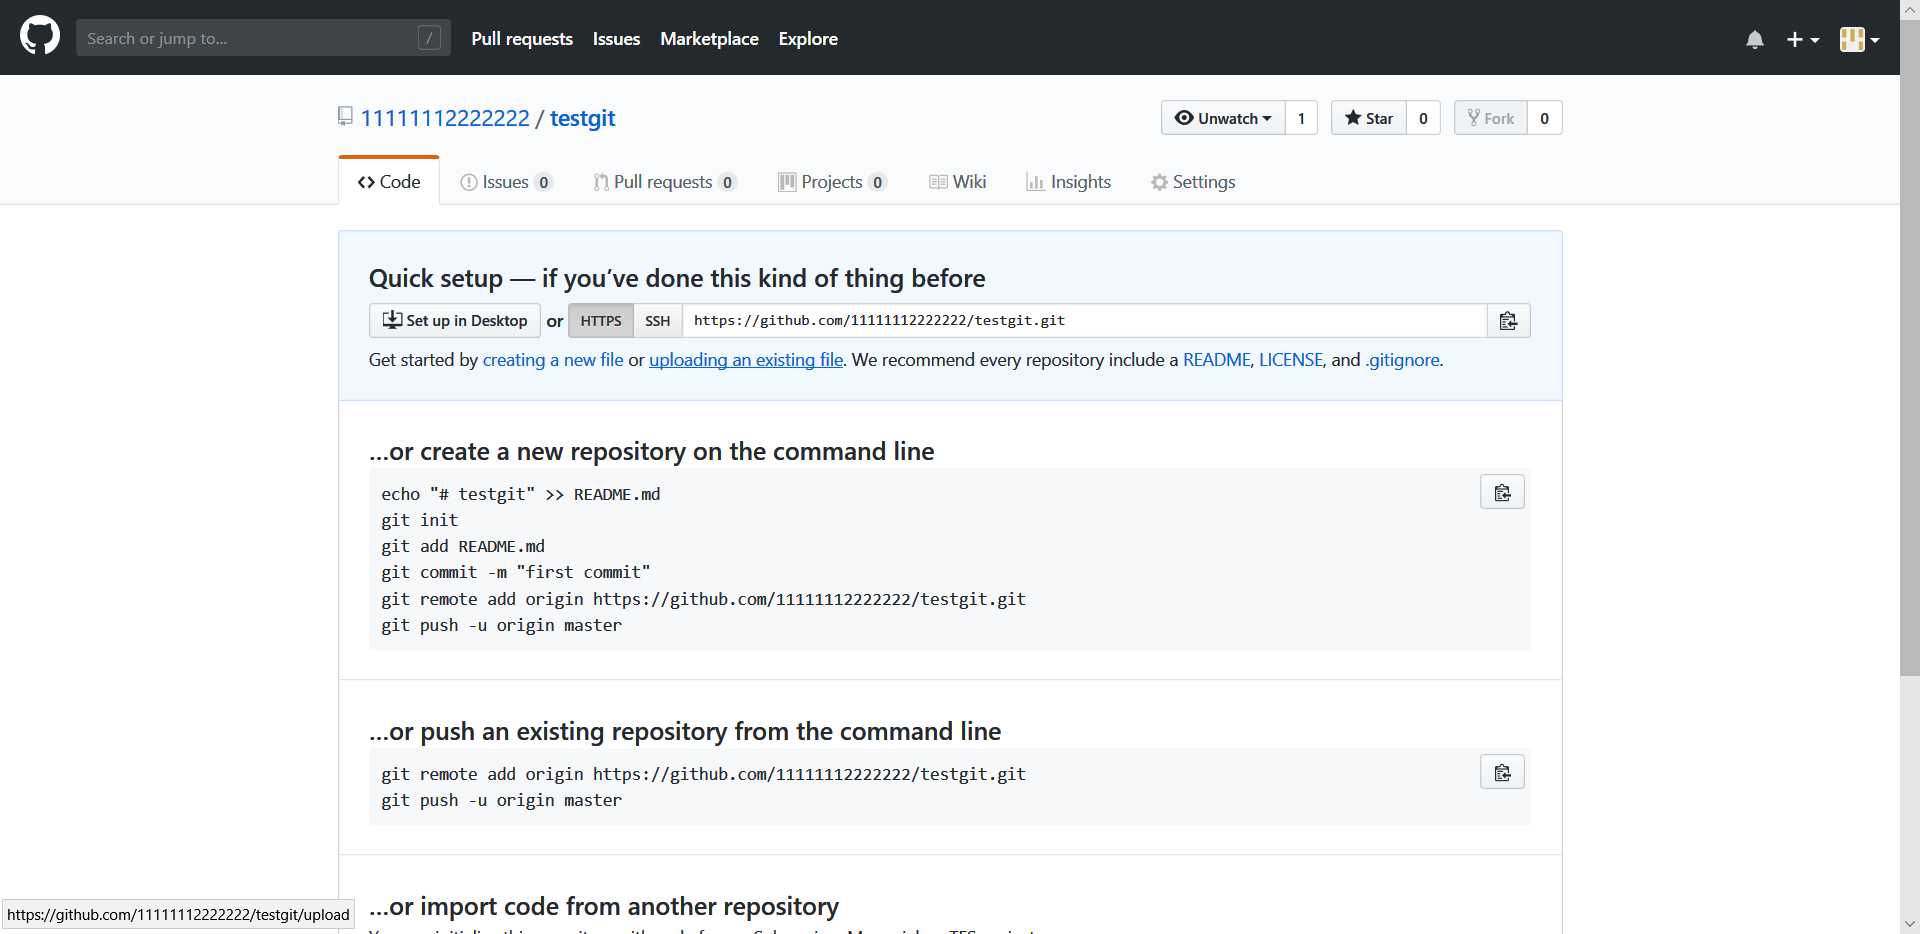1920x934 pixels.
Task: Focus the Search or jump to field
Action: click(x=263, y=38)
